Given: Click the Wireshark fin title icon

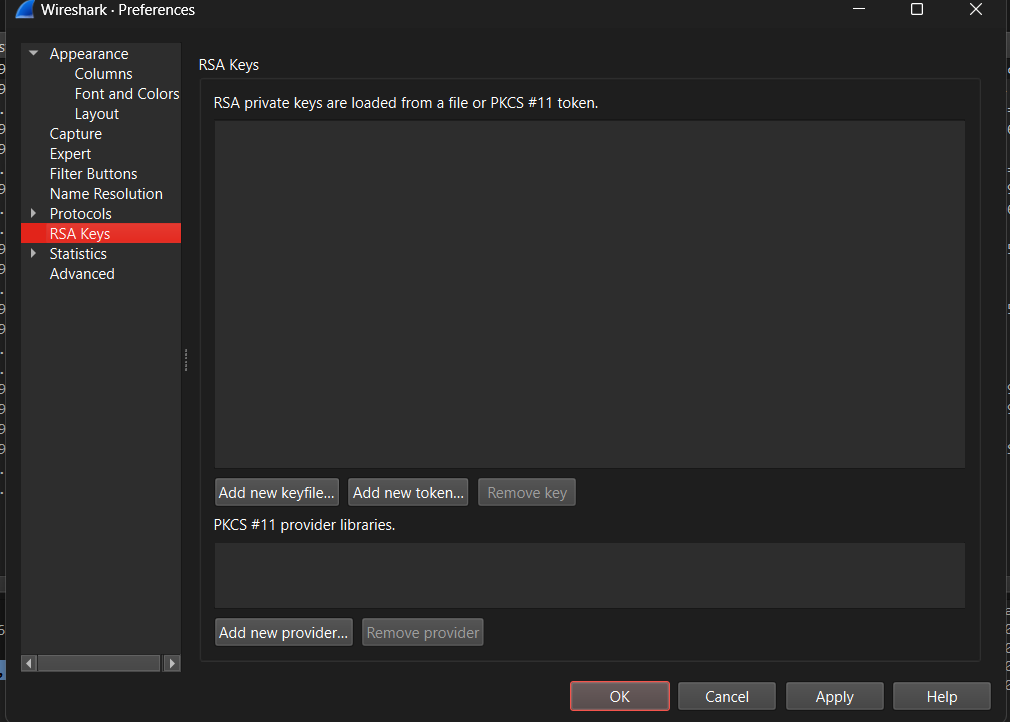Looking at the screenshot, I should tap(25, 10).
